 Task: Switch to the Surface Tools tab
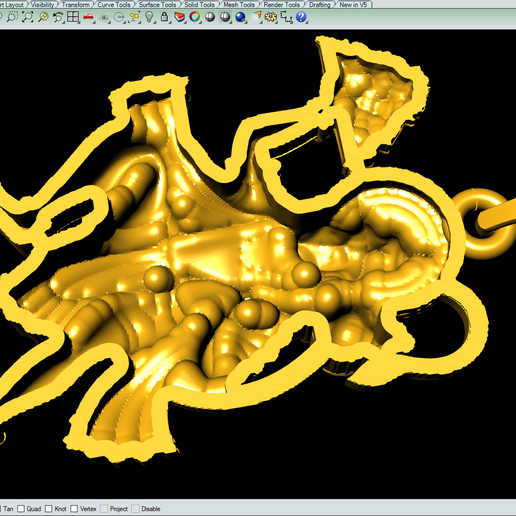click(157, 4)
